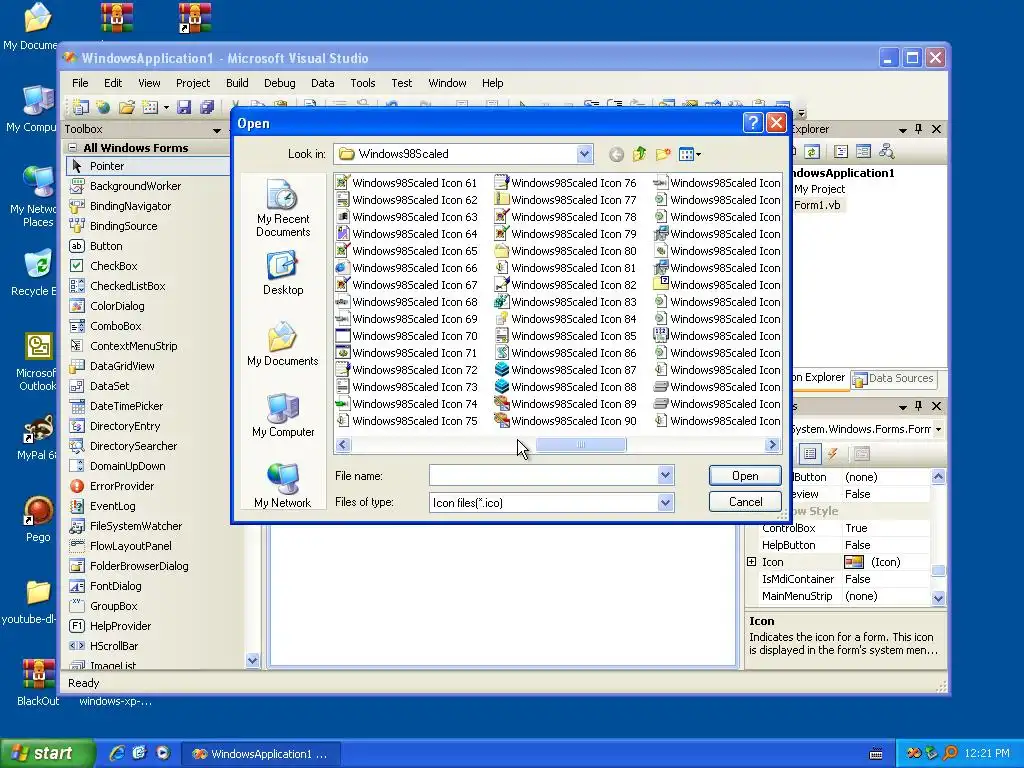Expand the Look in folder dropdown
Viewport: 1024px width, 768px height.
click(584, 154)
